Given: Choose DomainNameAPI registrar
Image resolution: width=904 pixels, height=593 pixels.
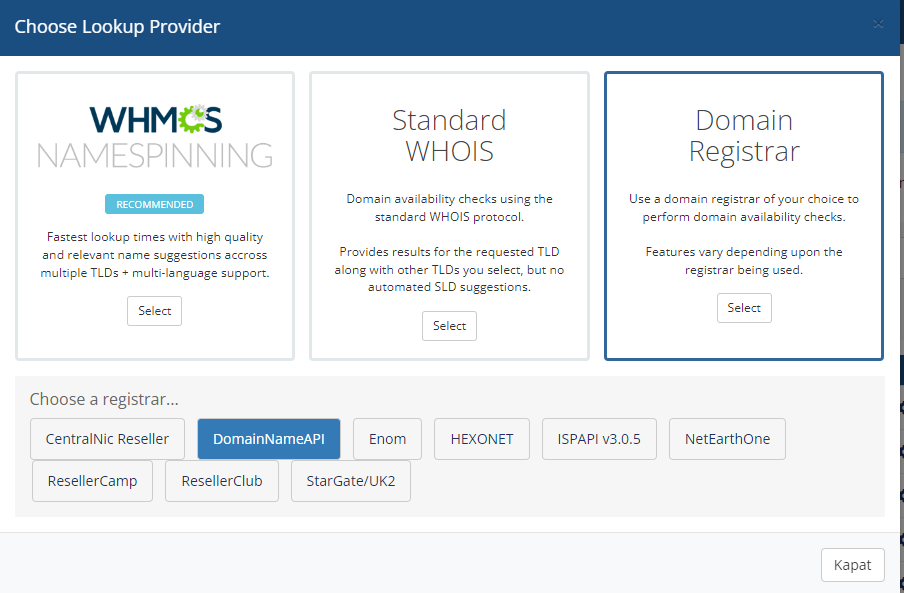Looking at the screenshot, I should point(269,439).
